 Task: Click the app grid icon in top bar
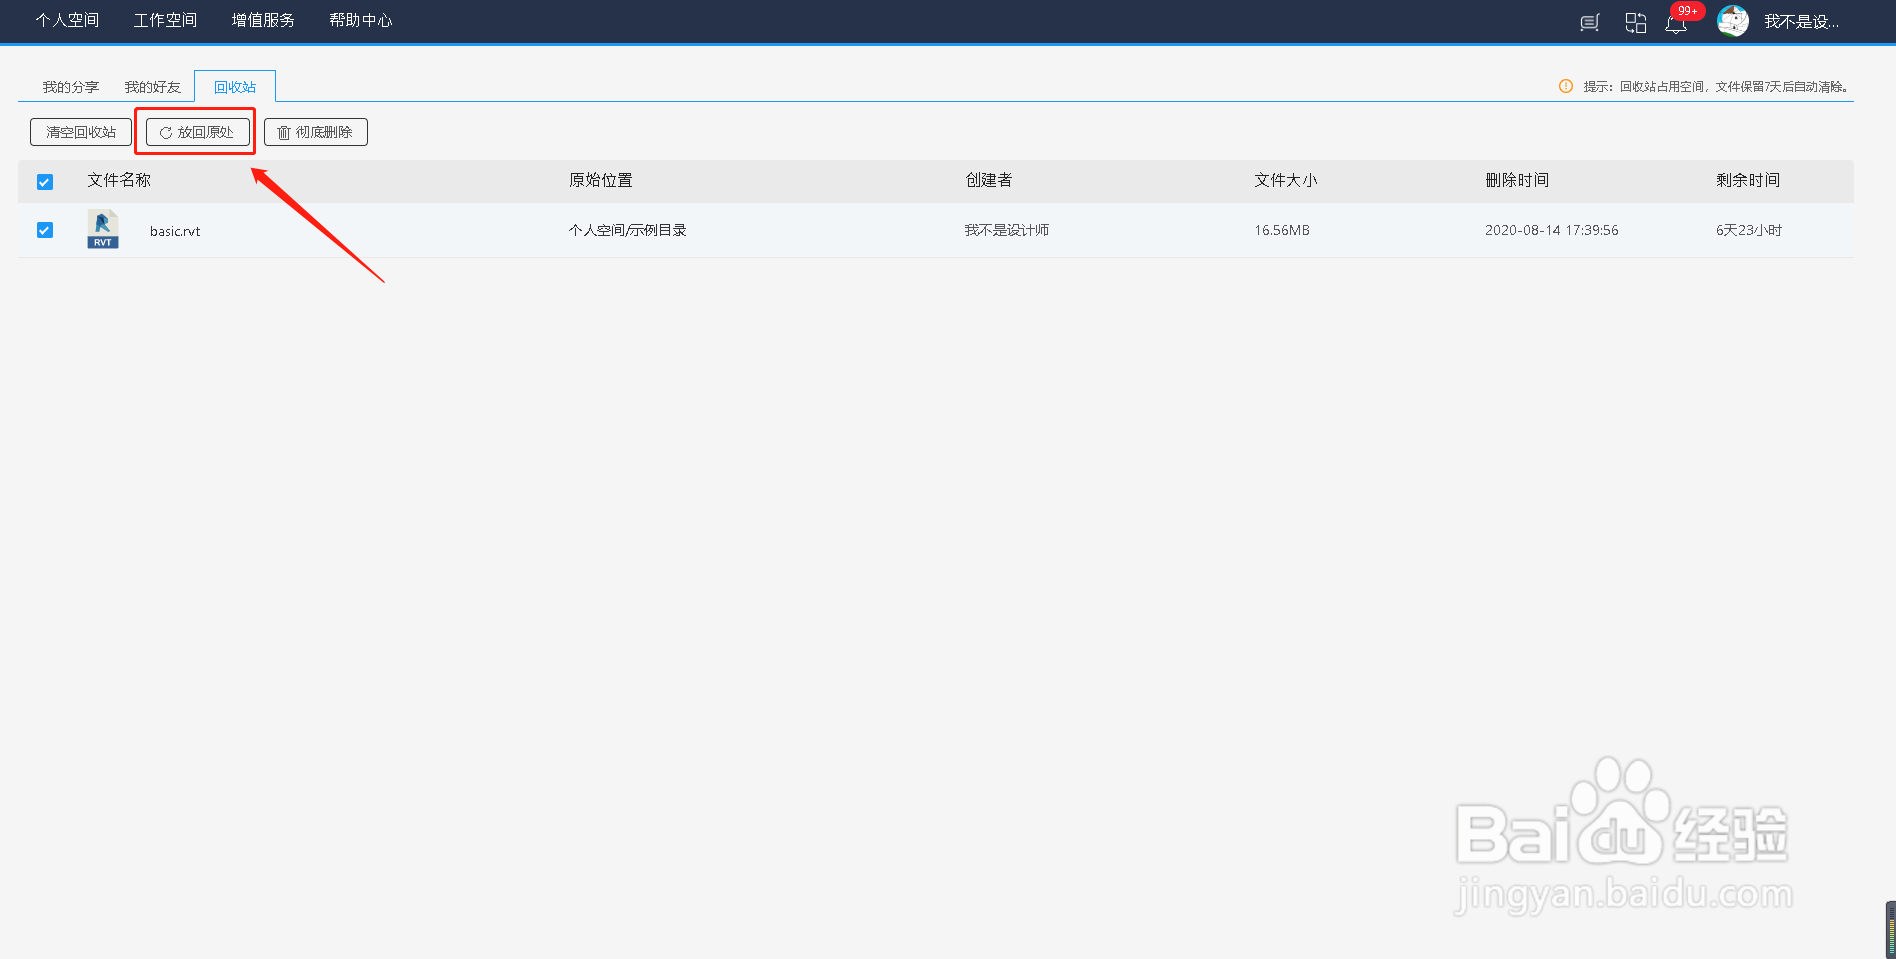click(x=1636, y=22)
